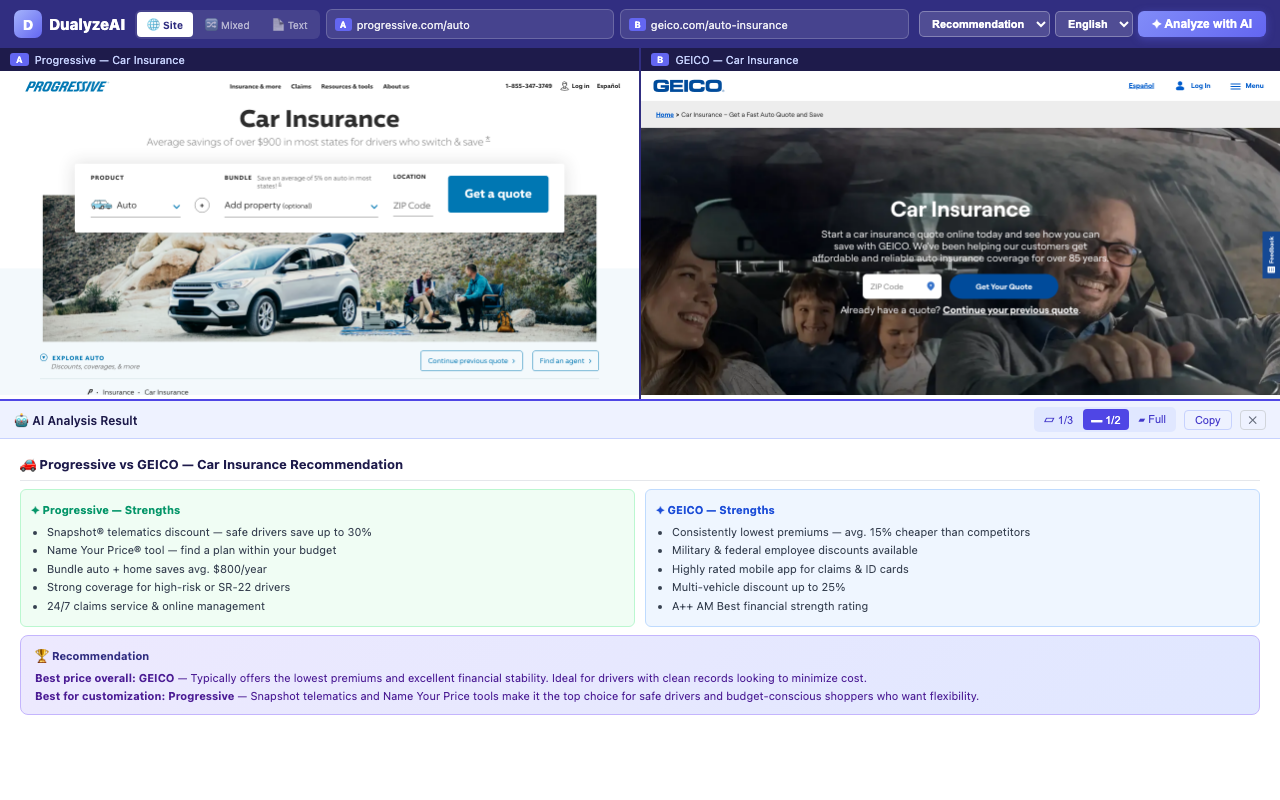Click the Explore Auto arrow icon
The width and height of the screenshot is (1280, 800).
pos(44,357)
